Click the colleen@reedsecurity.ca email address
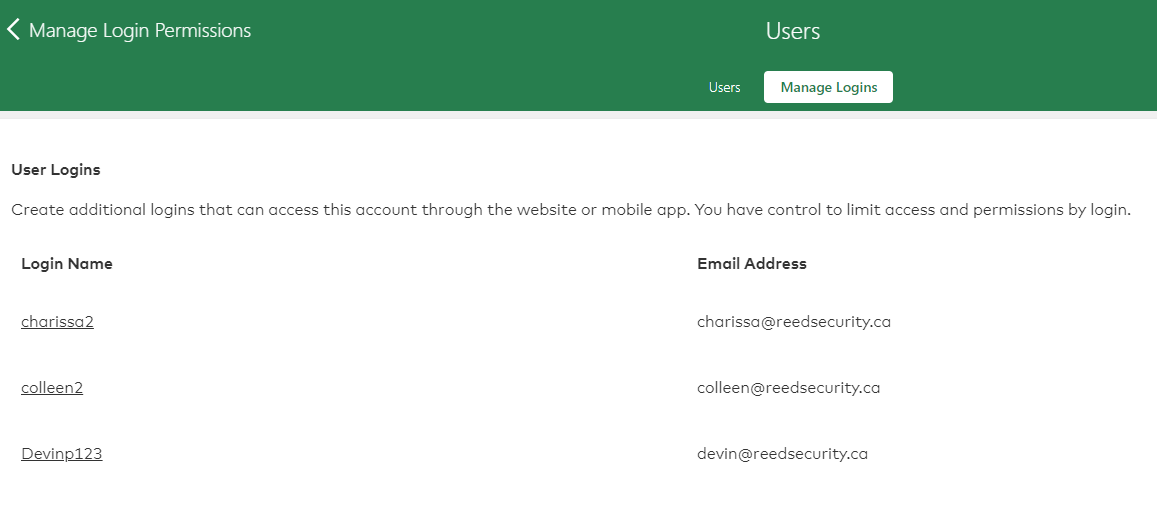The image size is (1157, 513). (788, 388)
